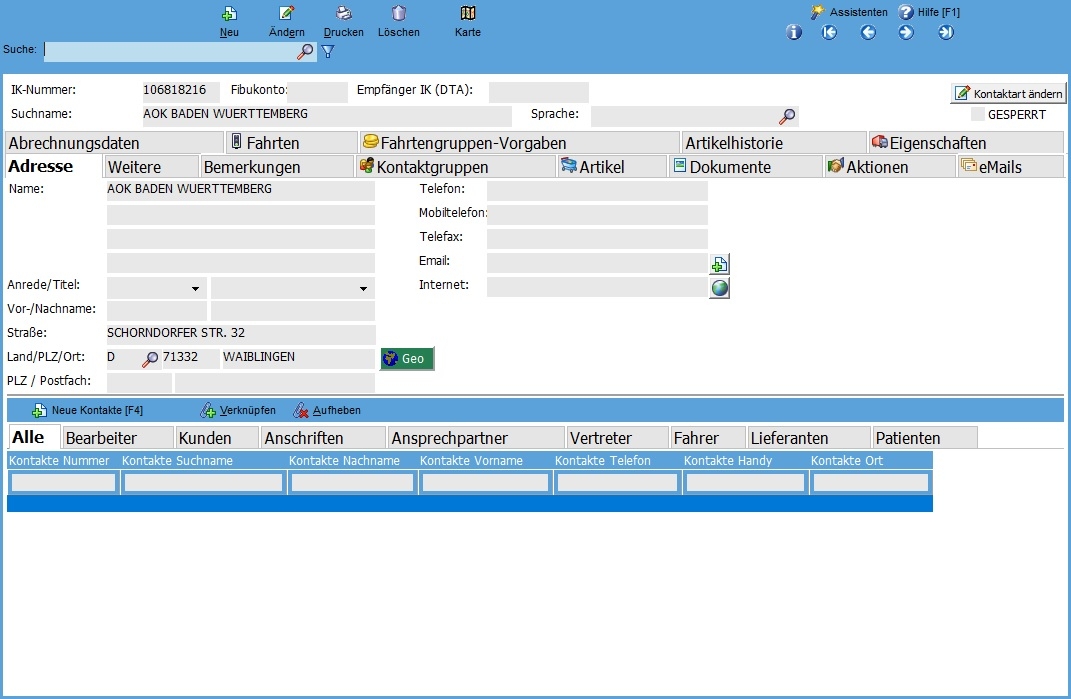Open Fahrtengruppen-Vorgaben tab
The height and width of the screenshot is (699, 1071).
pos(520,143)
